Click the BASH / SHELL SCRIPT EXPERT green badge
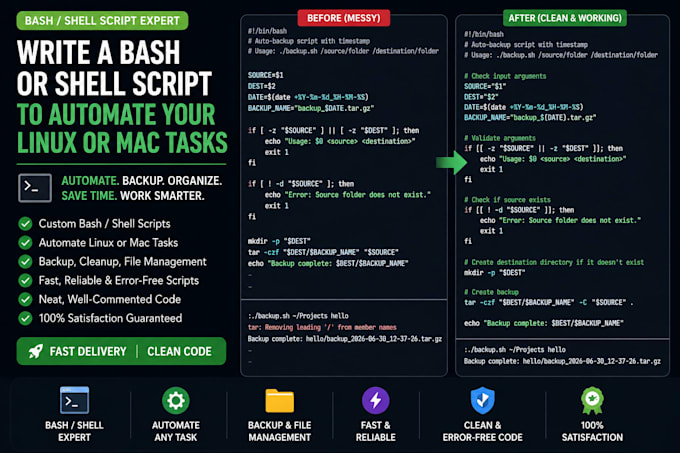This screenshot has height=453, width=680. [x=102, y=20]
